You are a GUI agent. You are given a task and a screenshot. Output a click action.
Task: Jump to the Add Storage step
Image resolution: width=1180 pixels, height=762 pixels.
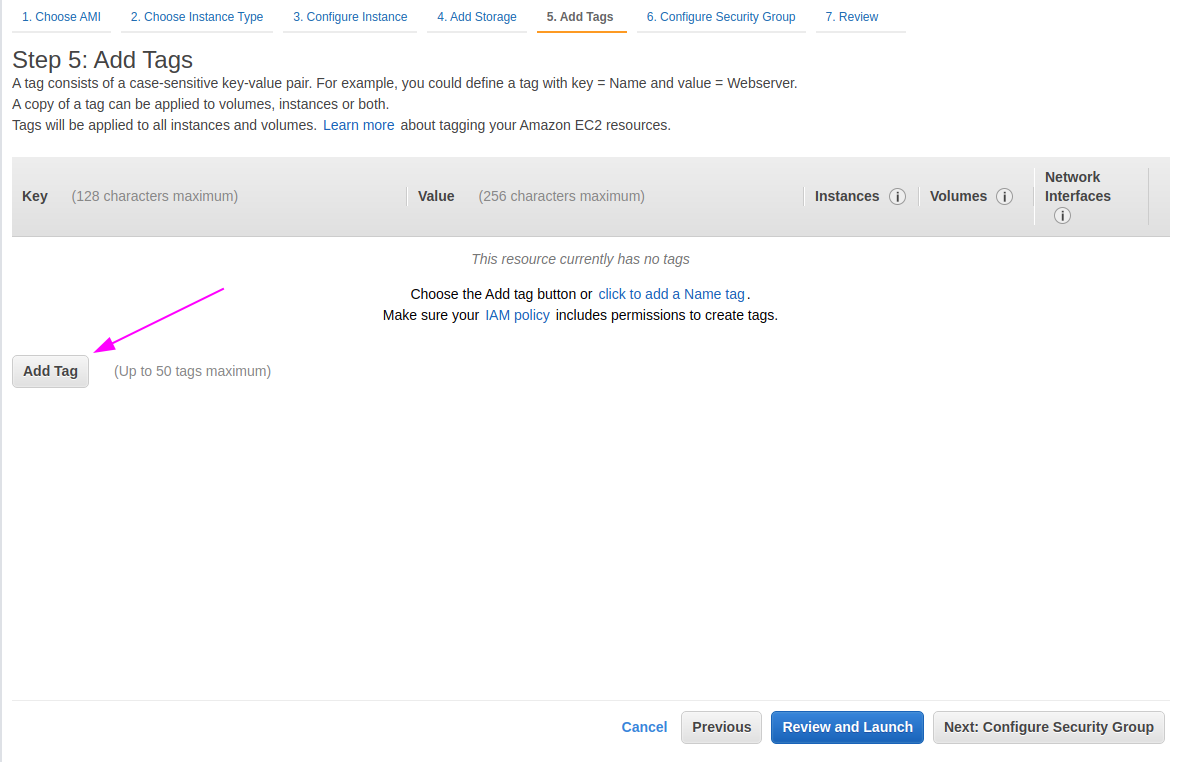477,17
